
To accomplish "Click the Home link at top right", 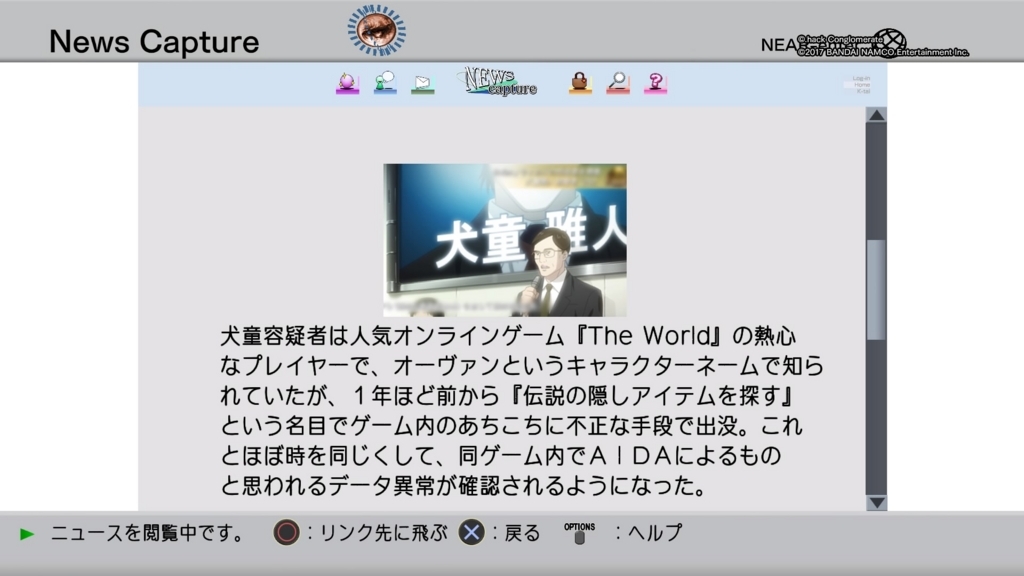I will (862, 85).
